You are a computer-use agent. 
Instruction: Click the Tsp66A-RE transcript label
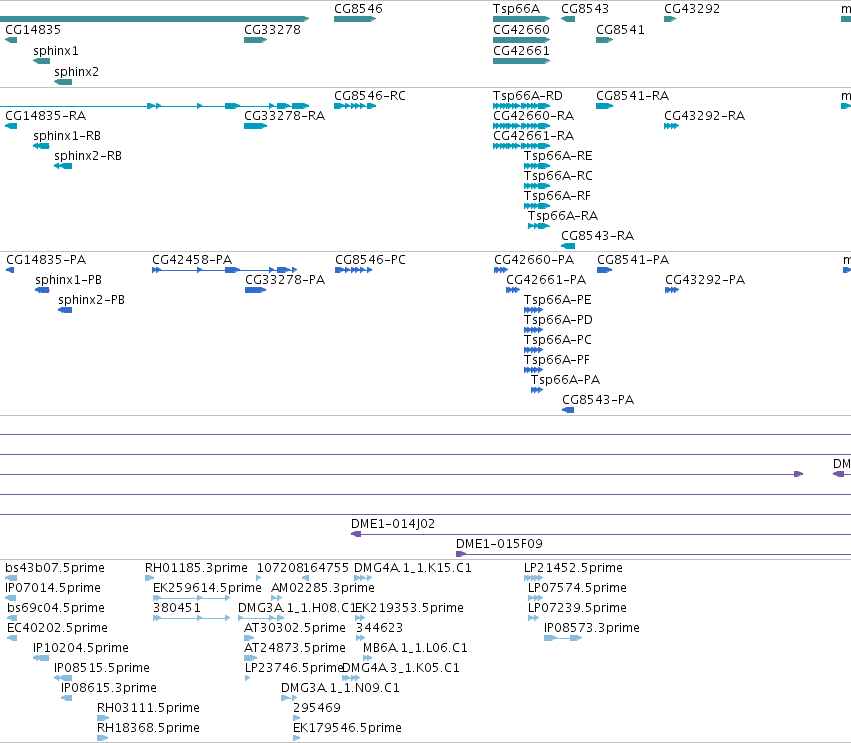[558, 156]
